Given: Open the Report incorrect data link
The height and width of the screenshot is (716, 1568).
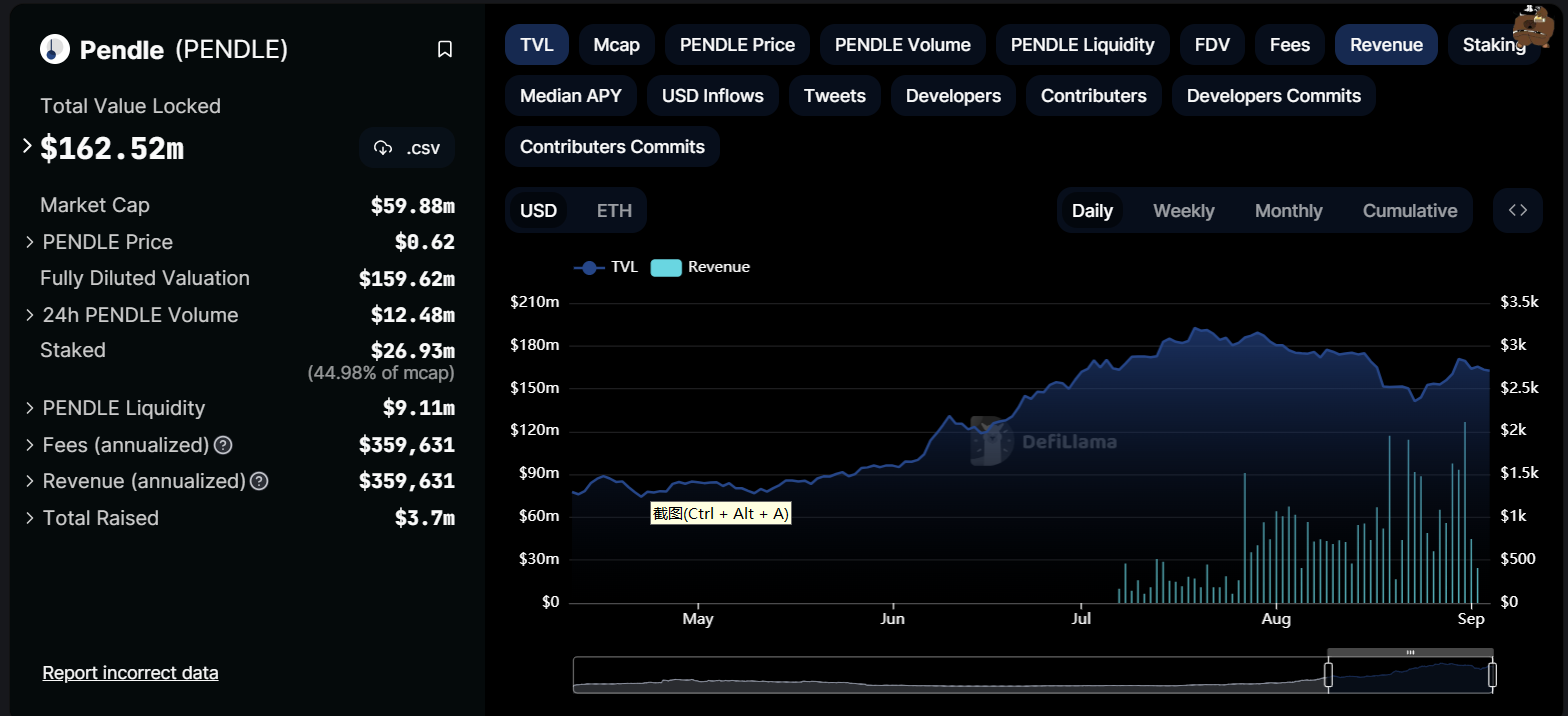Looking at the screenshot, I should 130,673.
